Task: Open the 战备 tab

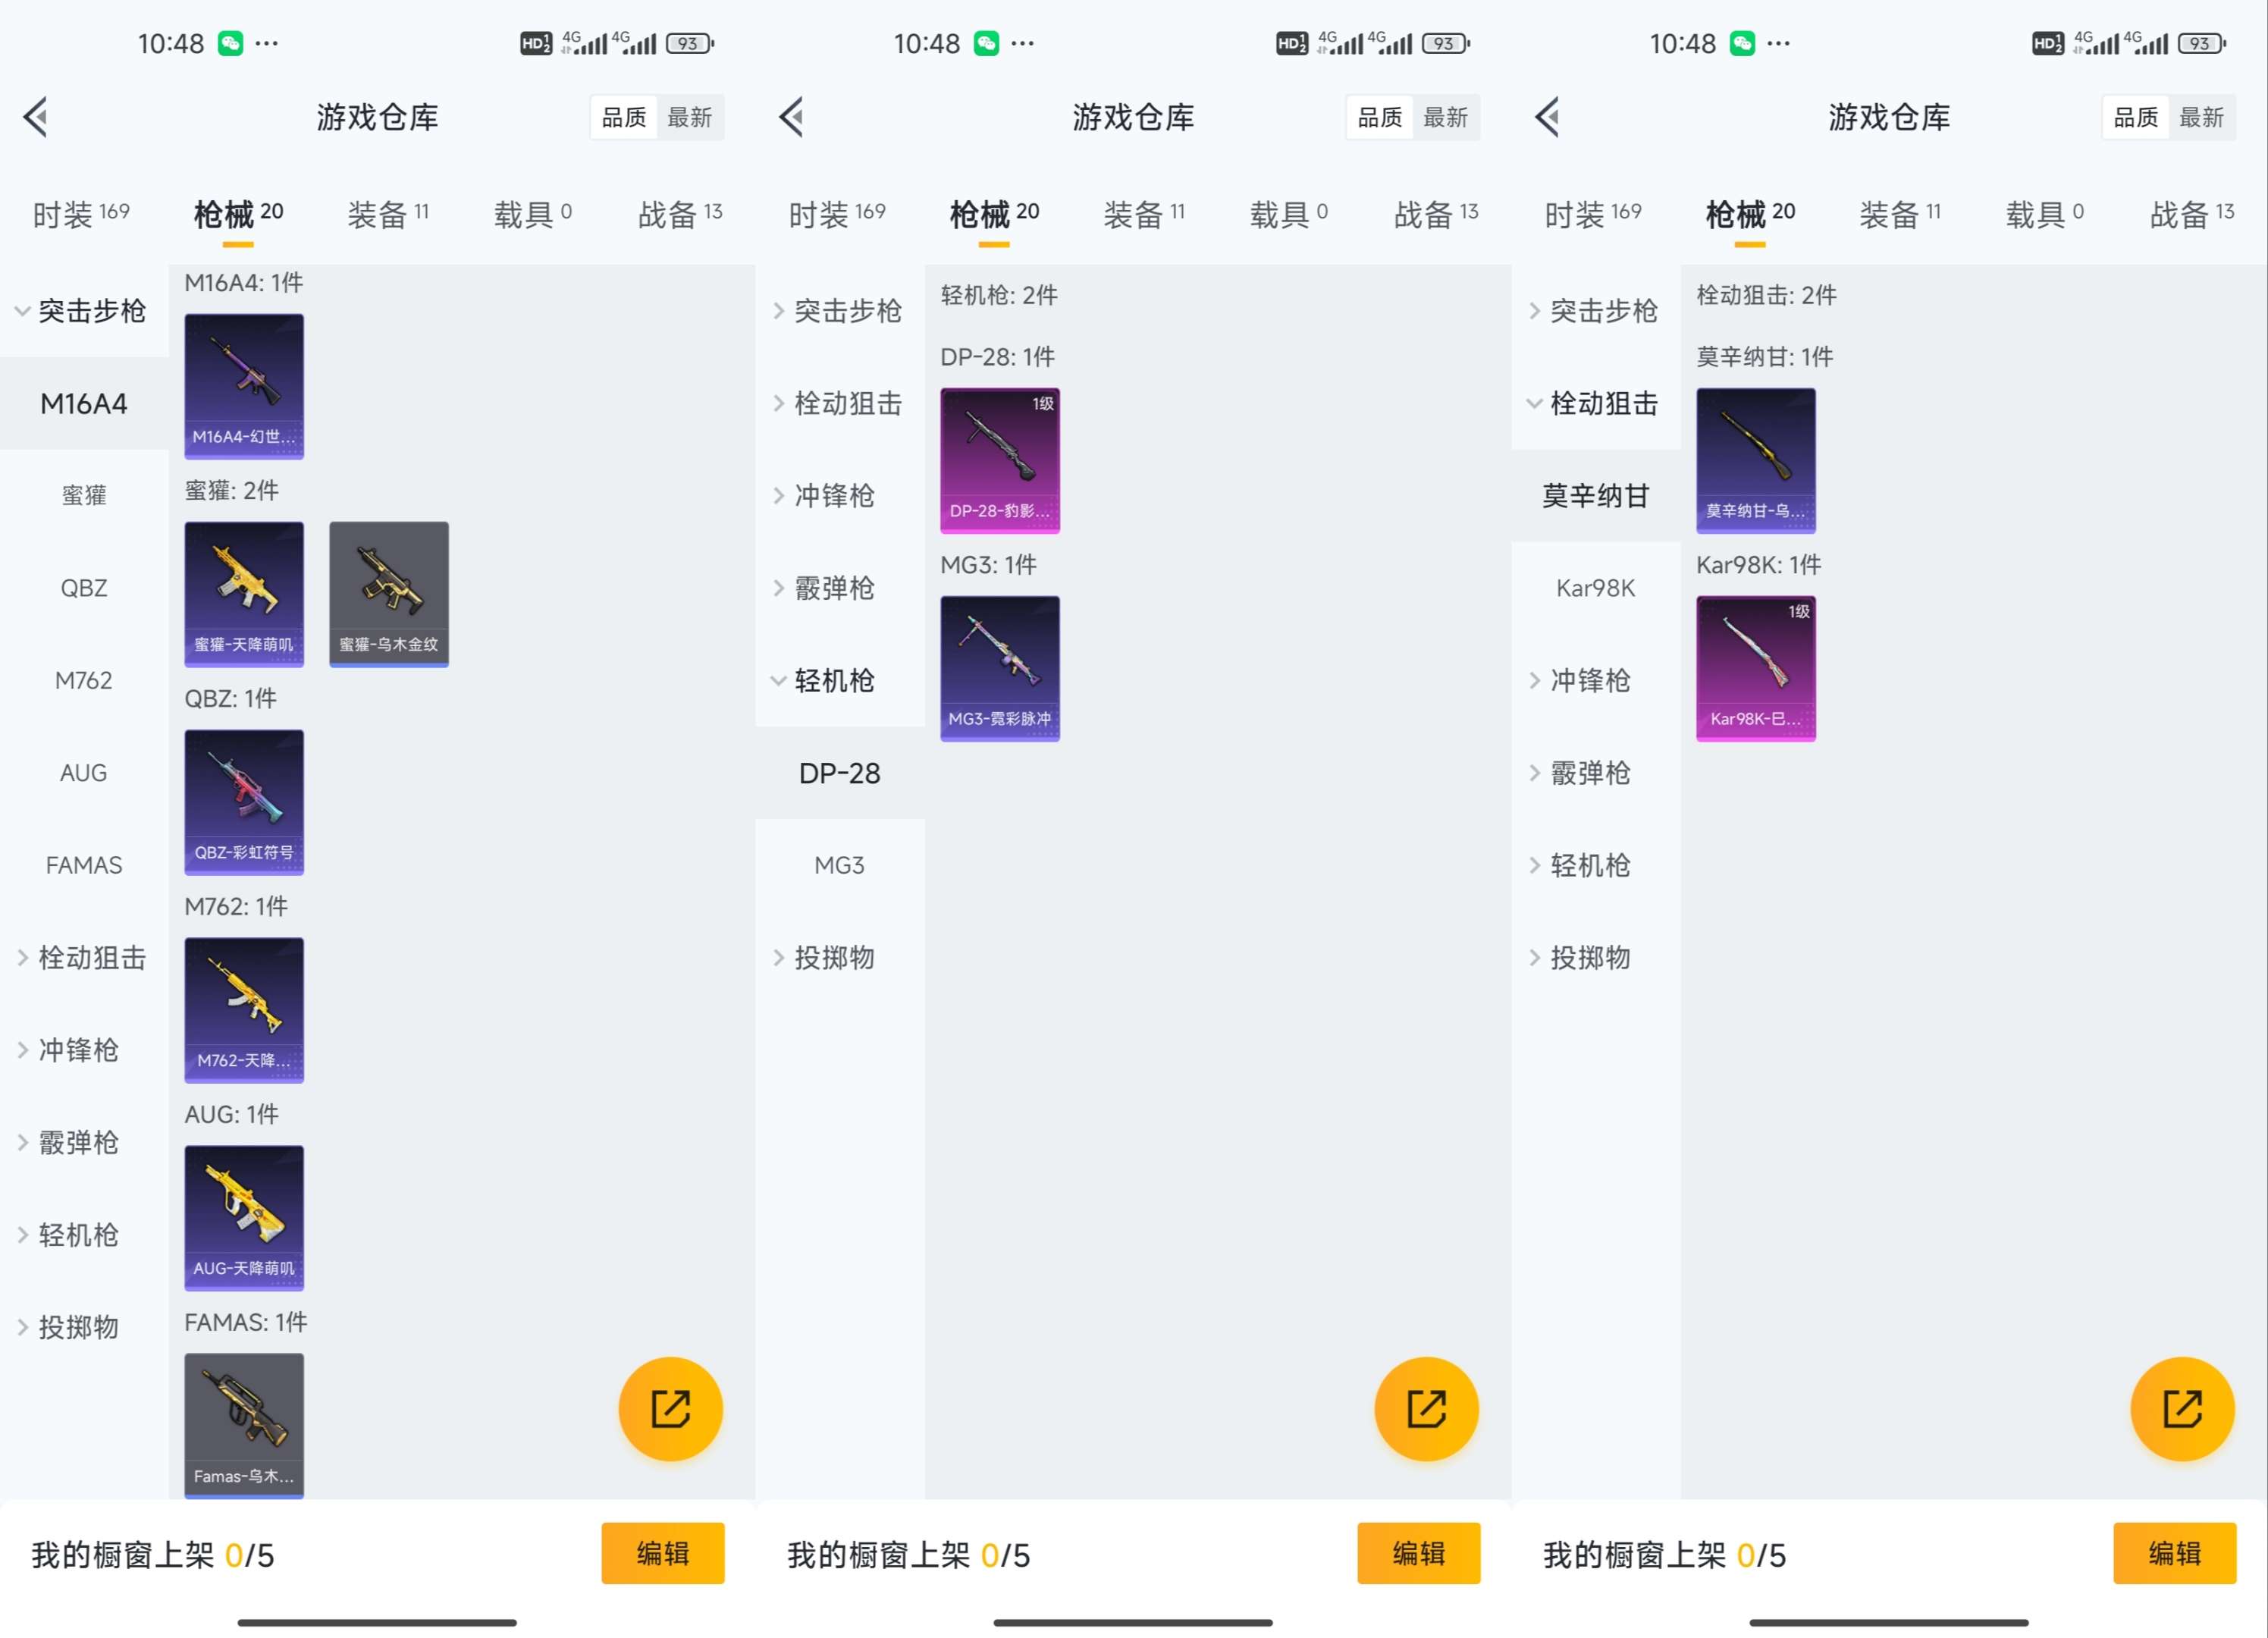Action: (x=679, y=213)
